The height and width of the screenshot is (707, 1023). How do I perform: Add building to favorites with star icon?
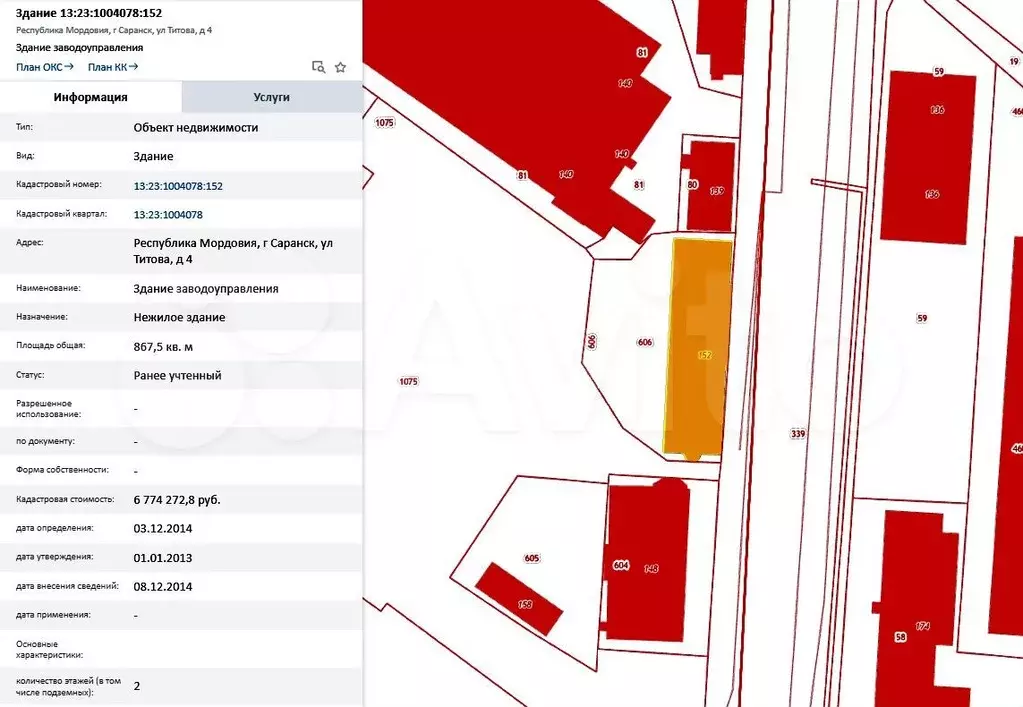(341, 67)
